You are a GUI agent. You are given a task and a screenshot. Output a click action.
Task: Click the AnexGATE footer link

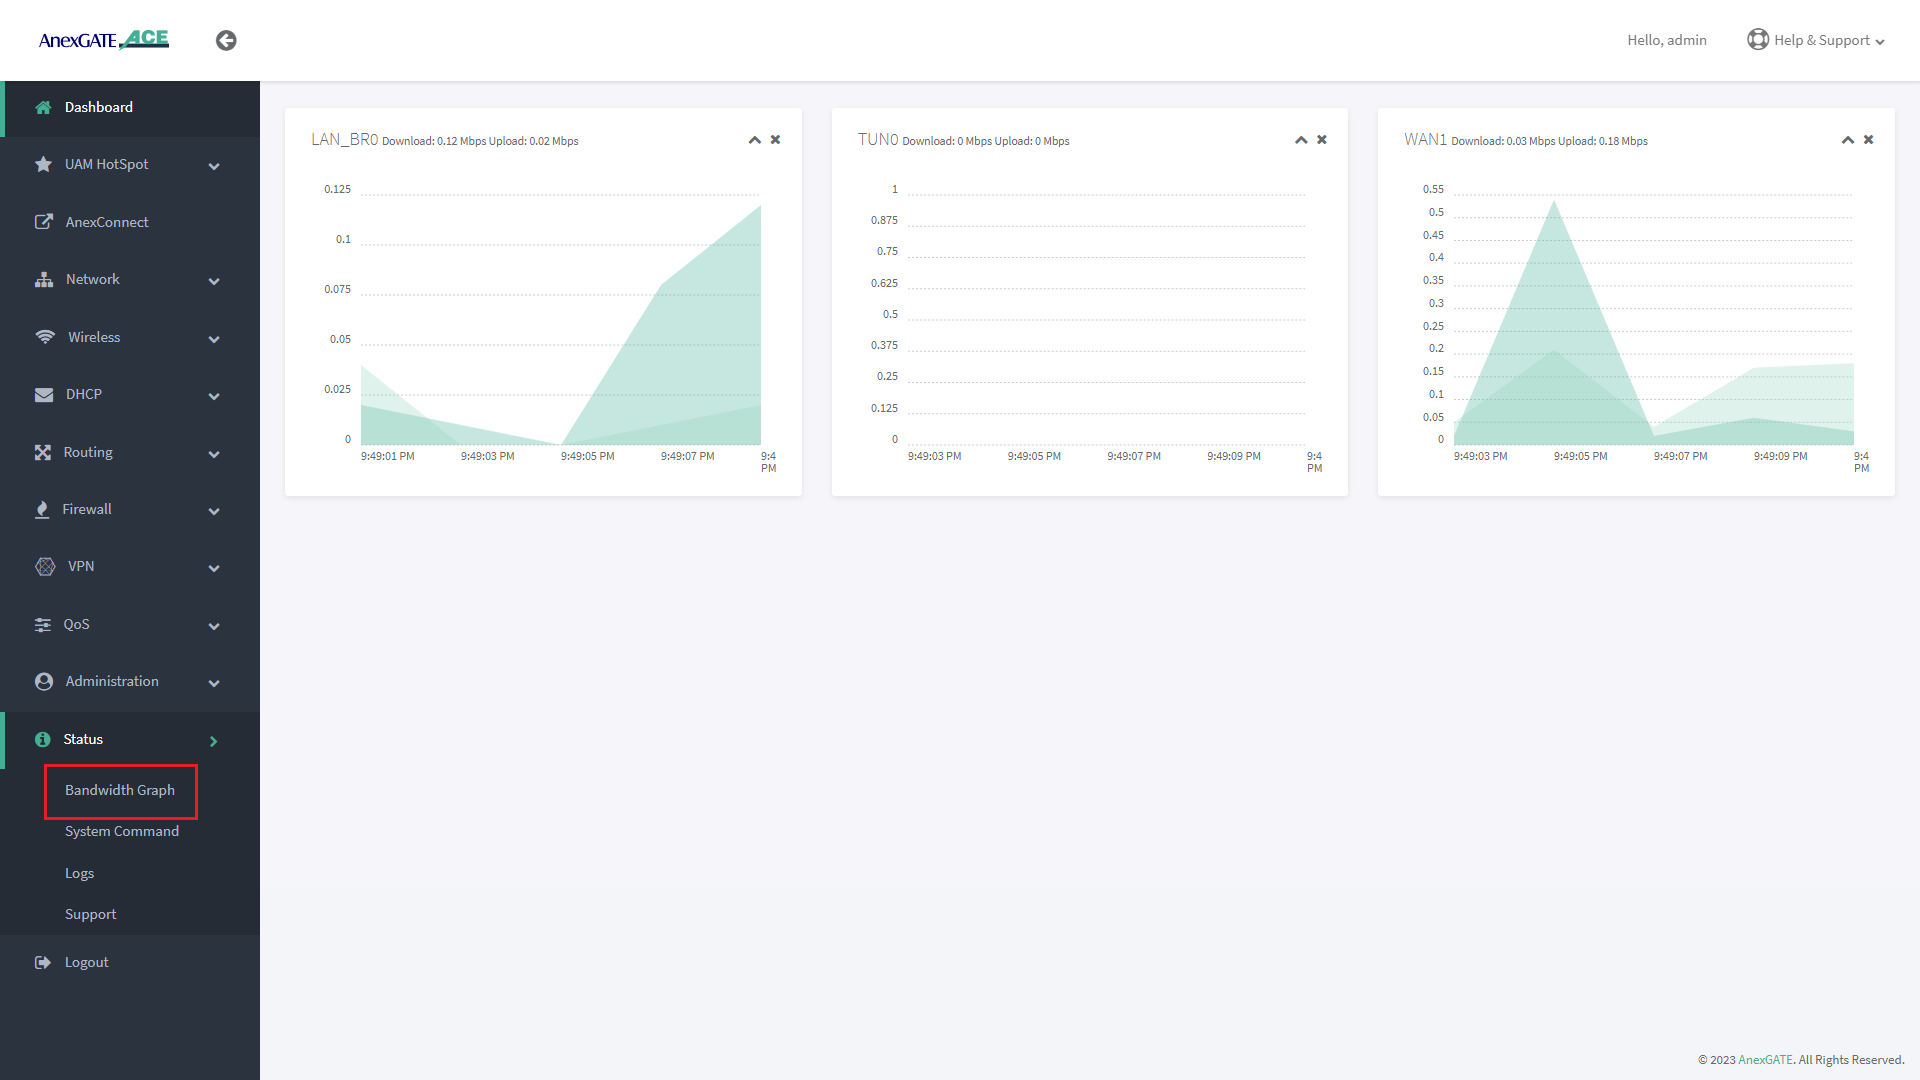(1765, 1060)
